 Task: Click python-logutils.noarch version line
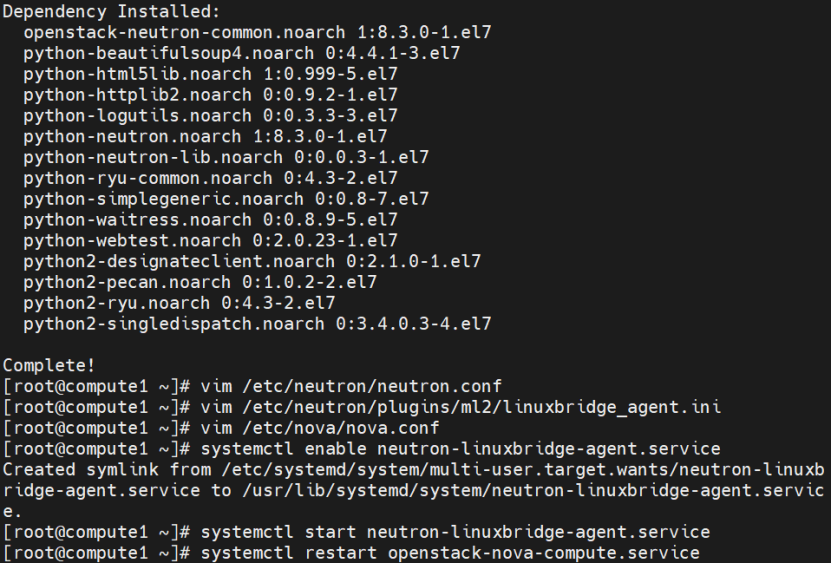coord(210,116)
